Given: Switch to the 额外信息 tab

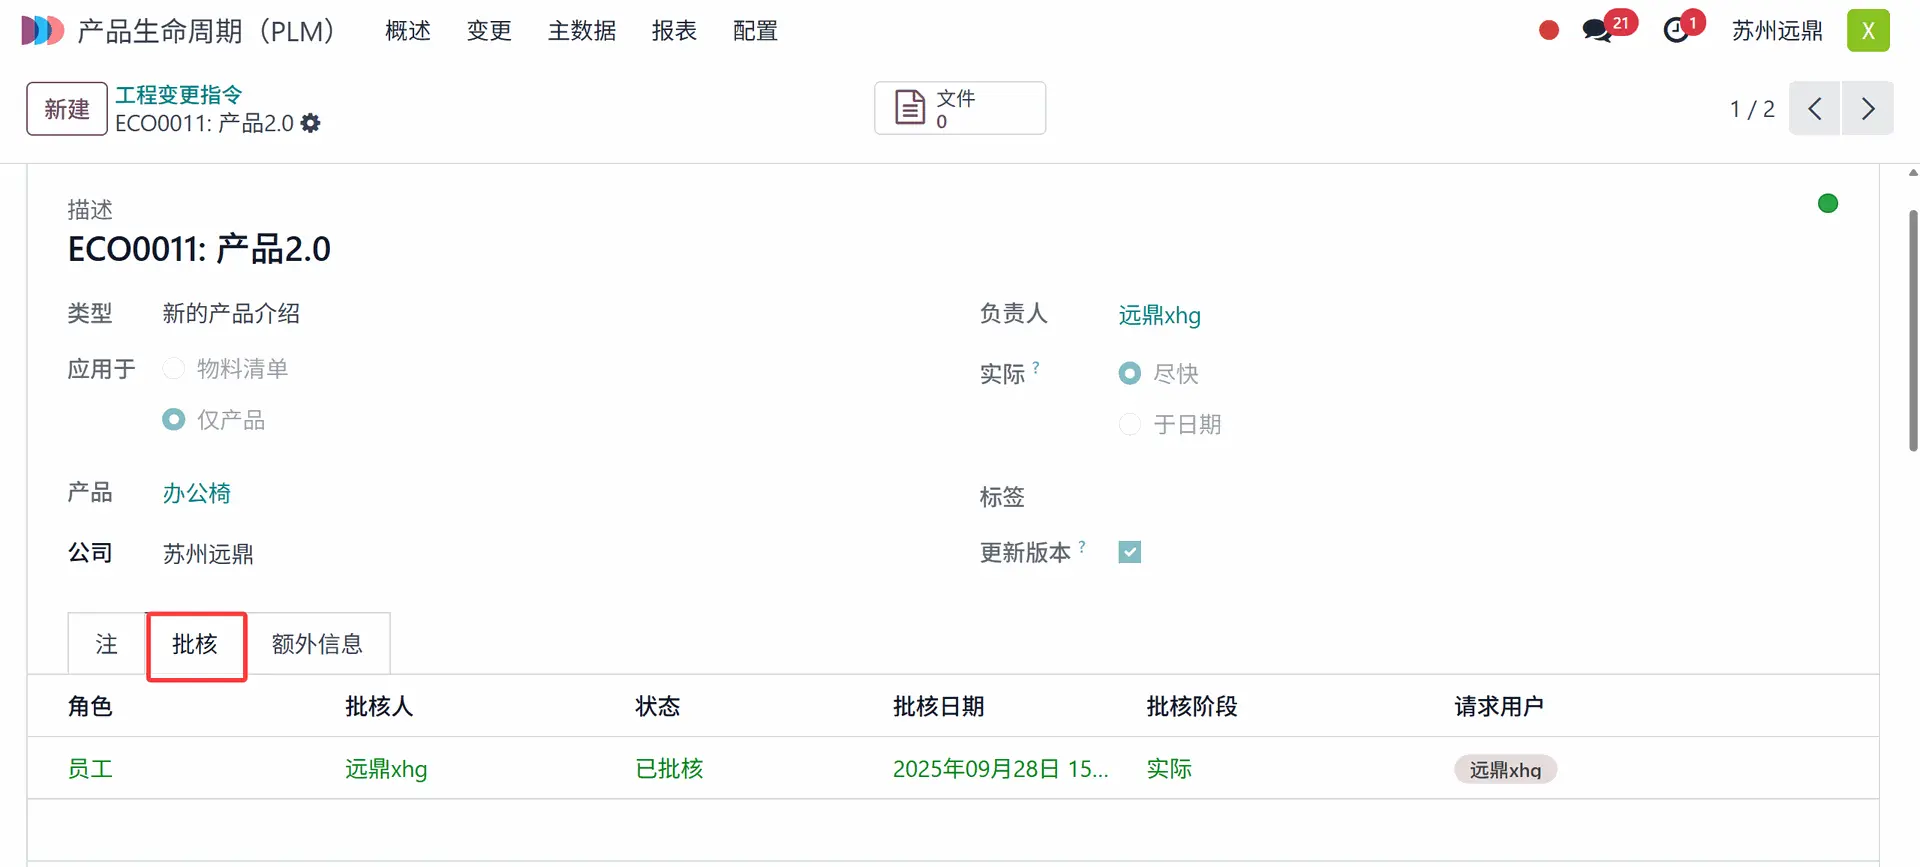Looking at the screenshot, I should click(x=317, y=644).
